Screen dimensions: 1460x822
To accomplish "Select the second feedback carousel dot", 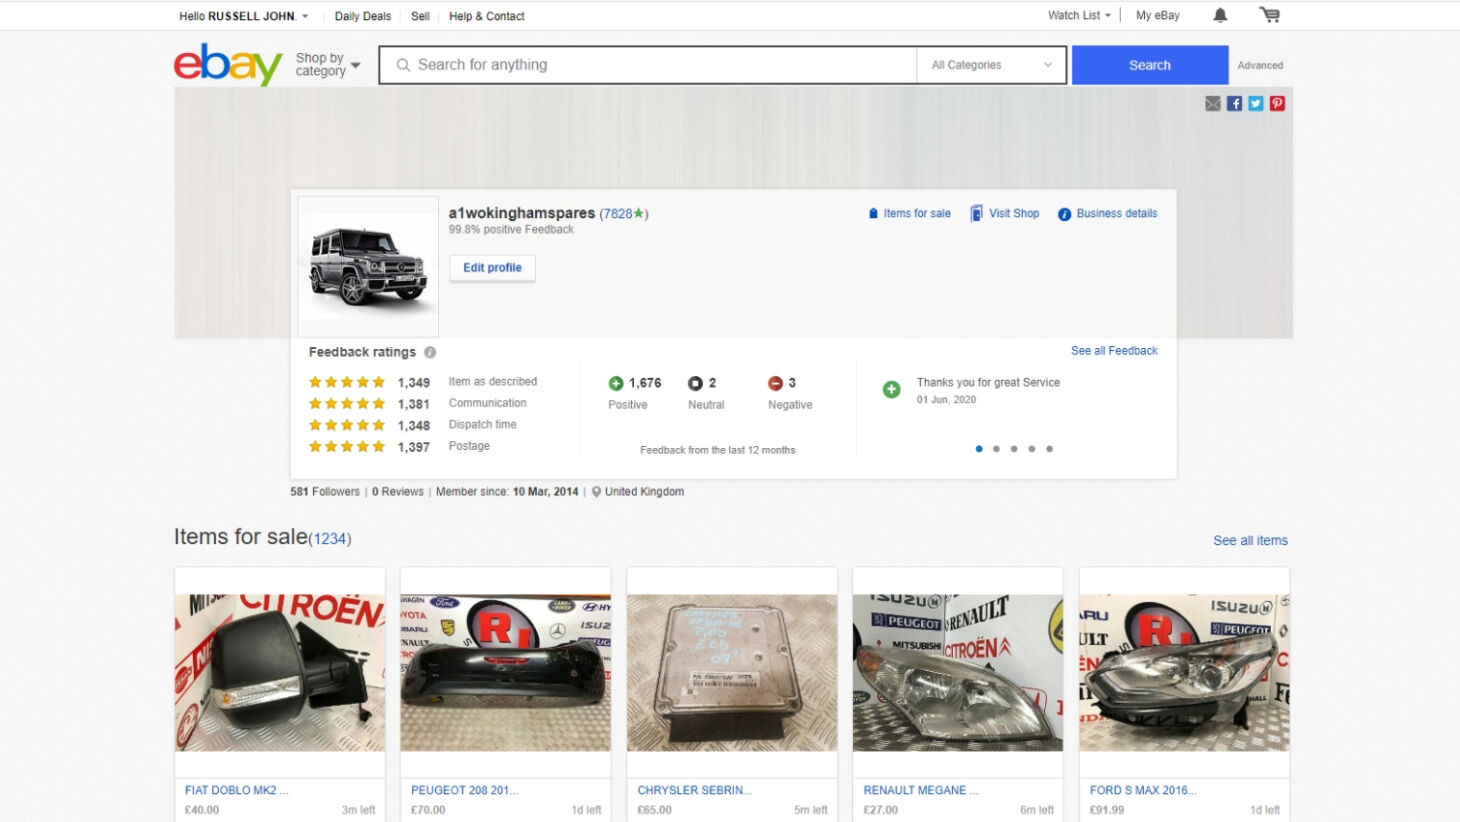I will pyautogui.click(x=996, y=448).
